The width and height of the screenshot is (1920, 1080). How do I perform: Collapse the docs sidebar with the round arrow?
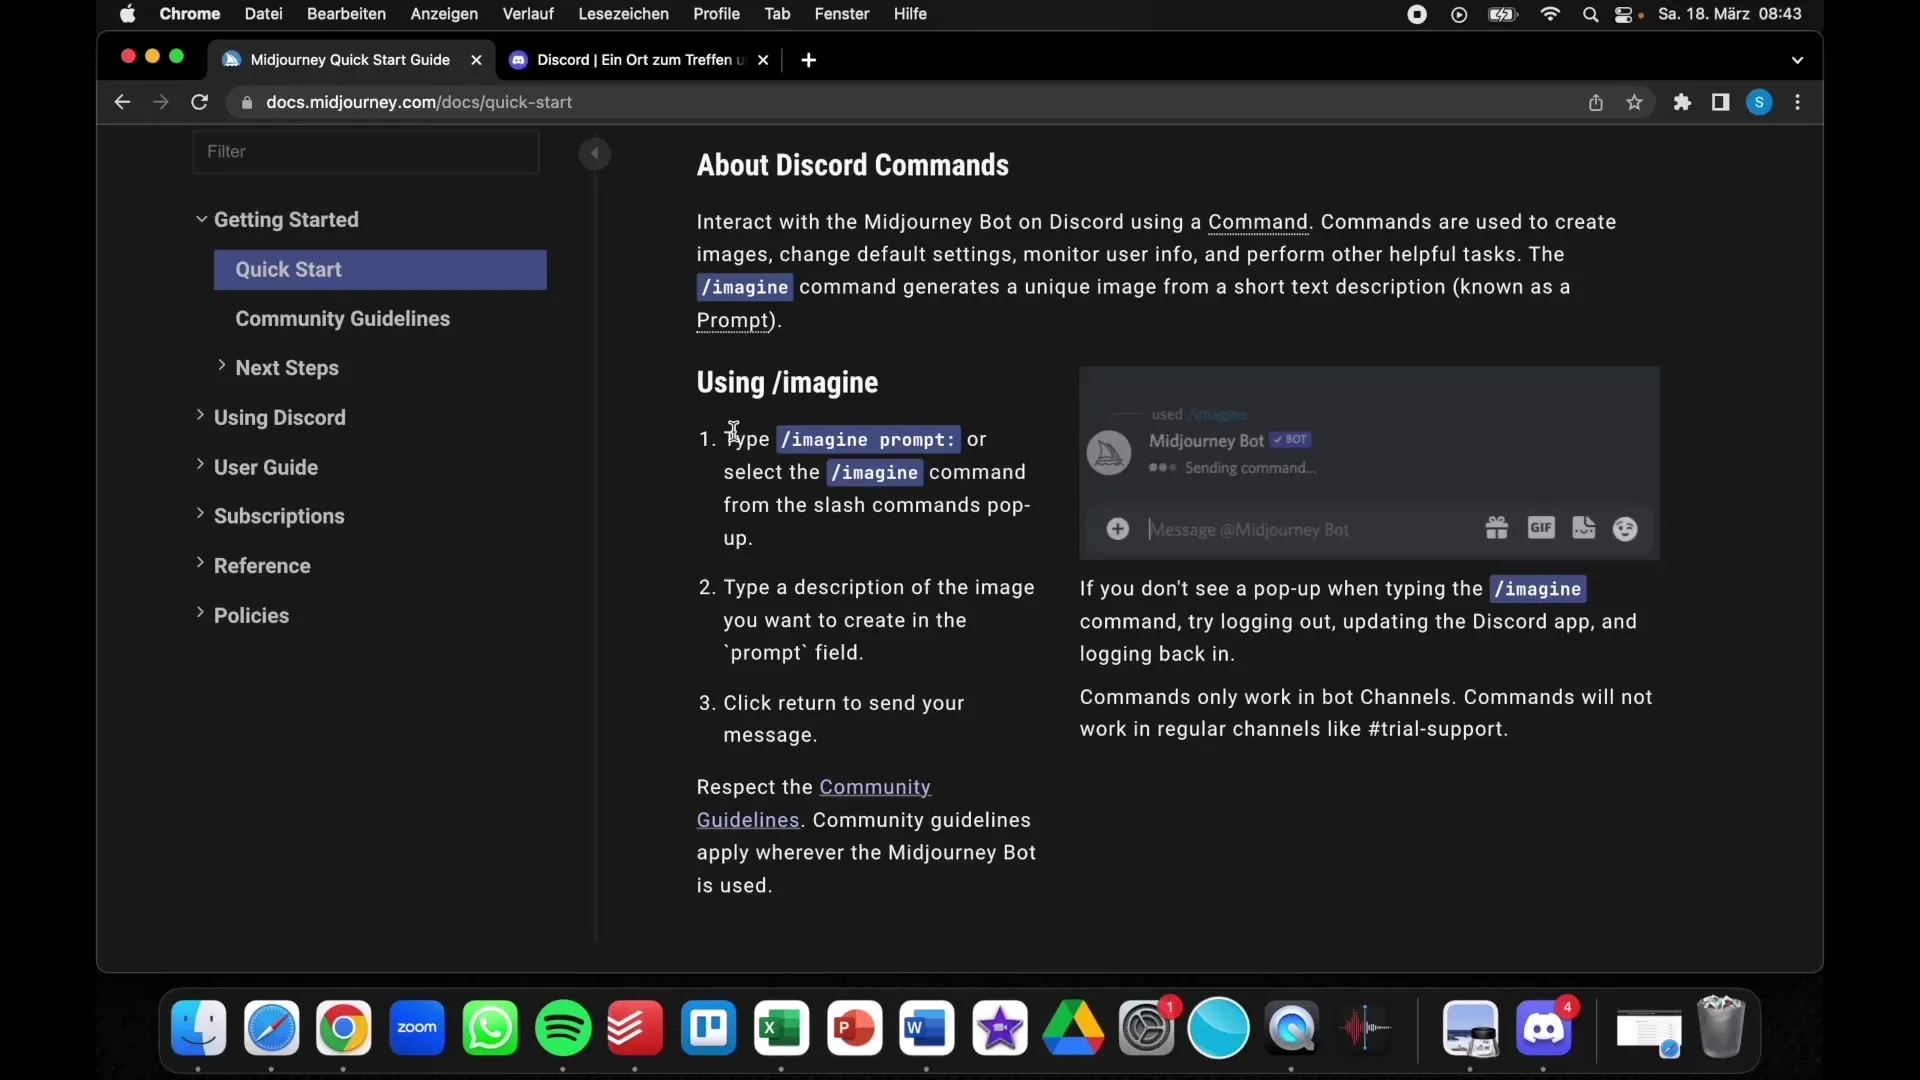tap(595, 153)
